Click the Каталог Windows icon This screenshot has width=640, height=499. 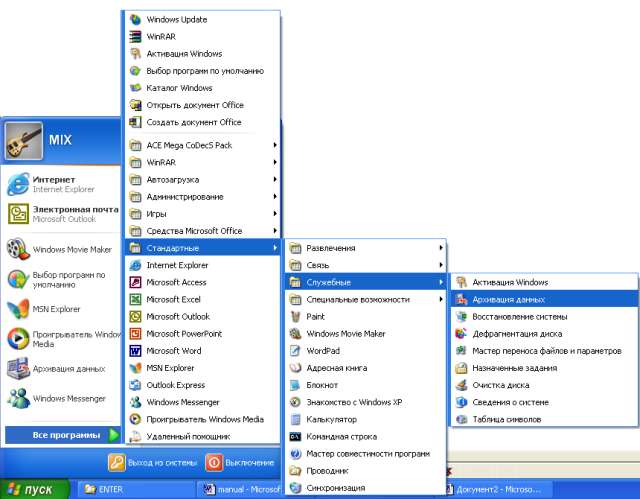tap(135, 88)
